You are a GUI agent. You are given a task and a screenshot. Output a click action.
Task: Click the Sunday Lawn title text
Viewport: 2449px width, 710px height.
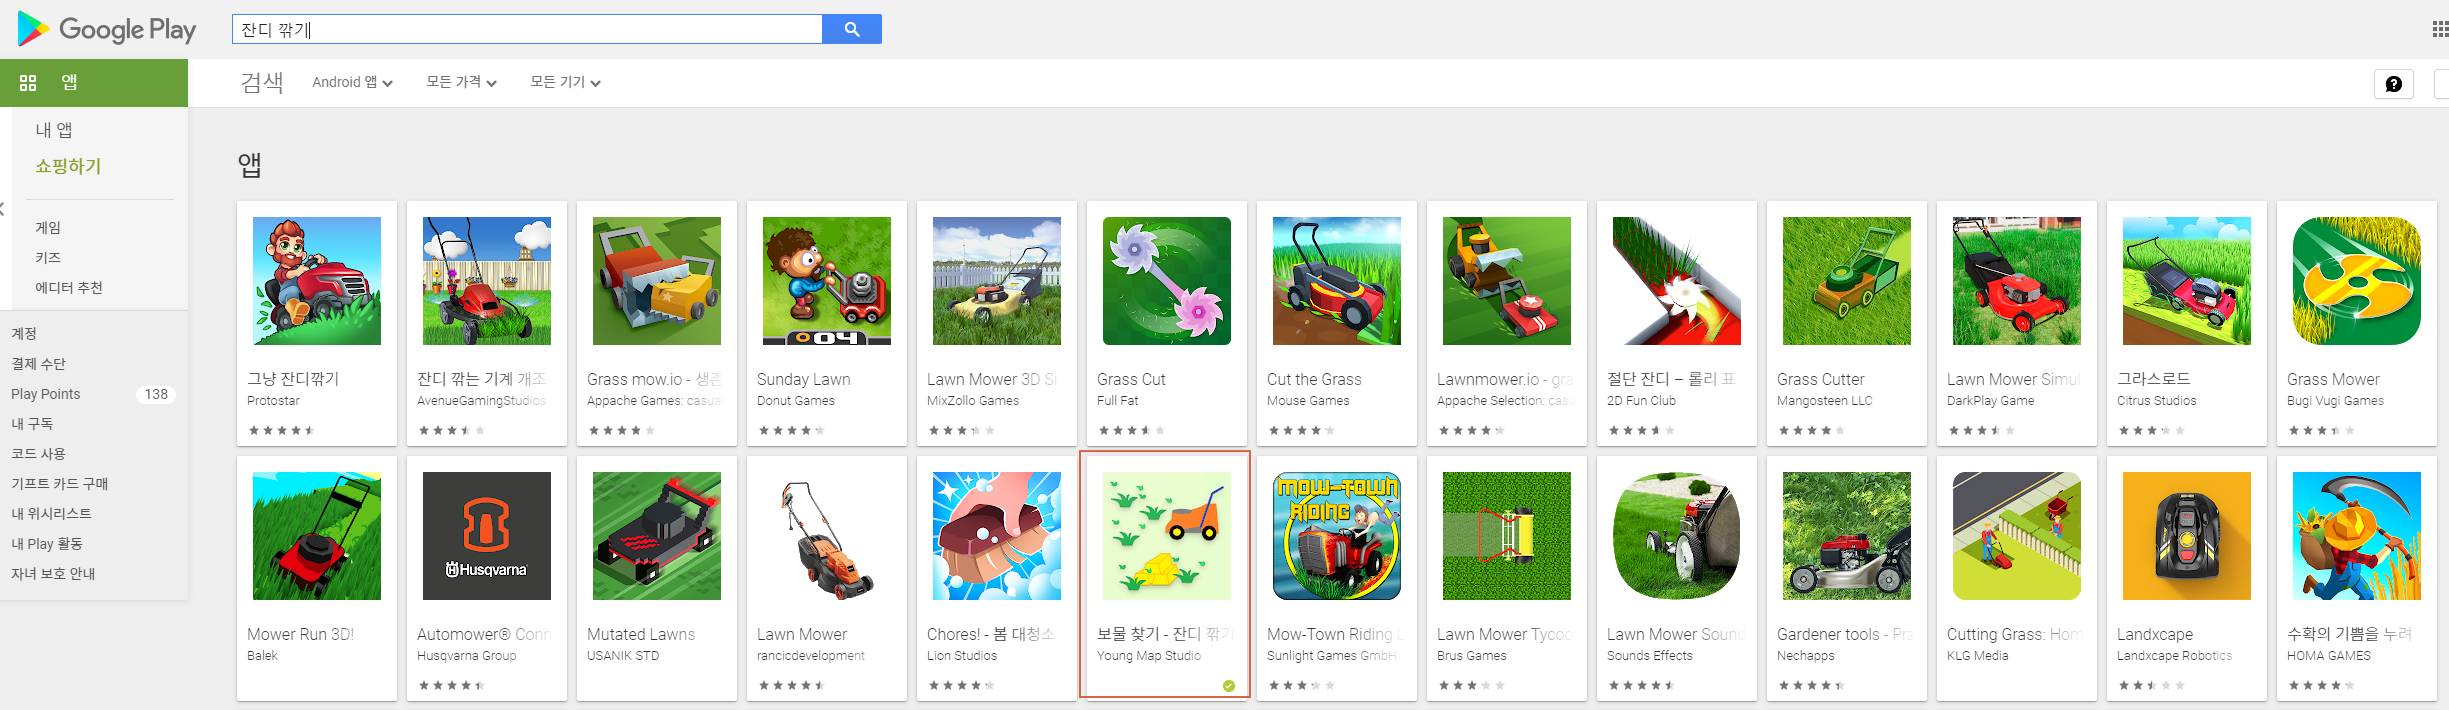(x=804, y=380)
